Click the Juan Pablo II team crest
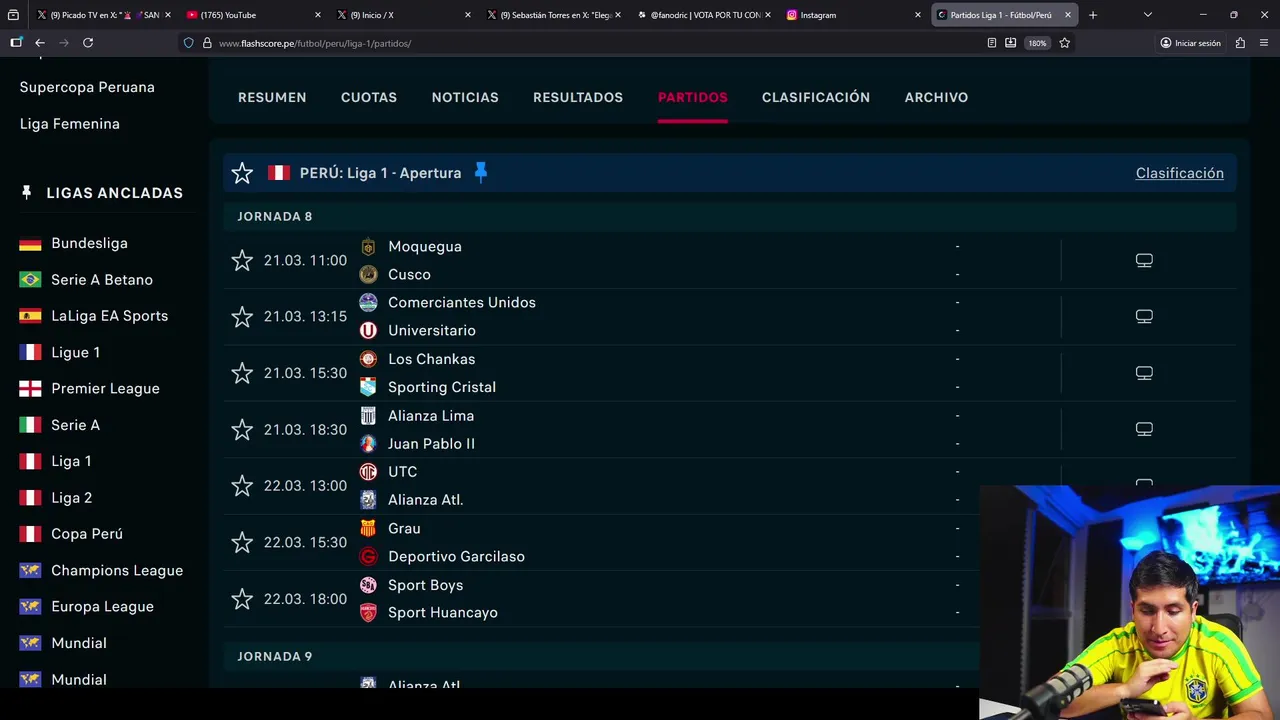This screenshot has width=1280, height=720. click(x=368, y=443)
